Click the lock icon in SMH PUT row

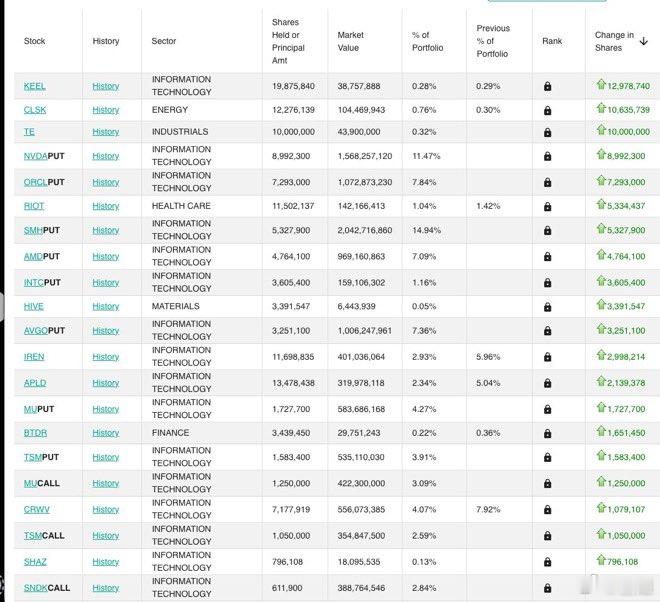(x=547, y=230)
